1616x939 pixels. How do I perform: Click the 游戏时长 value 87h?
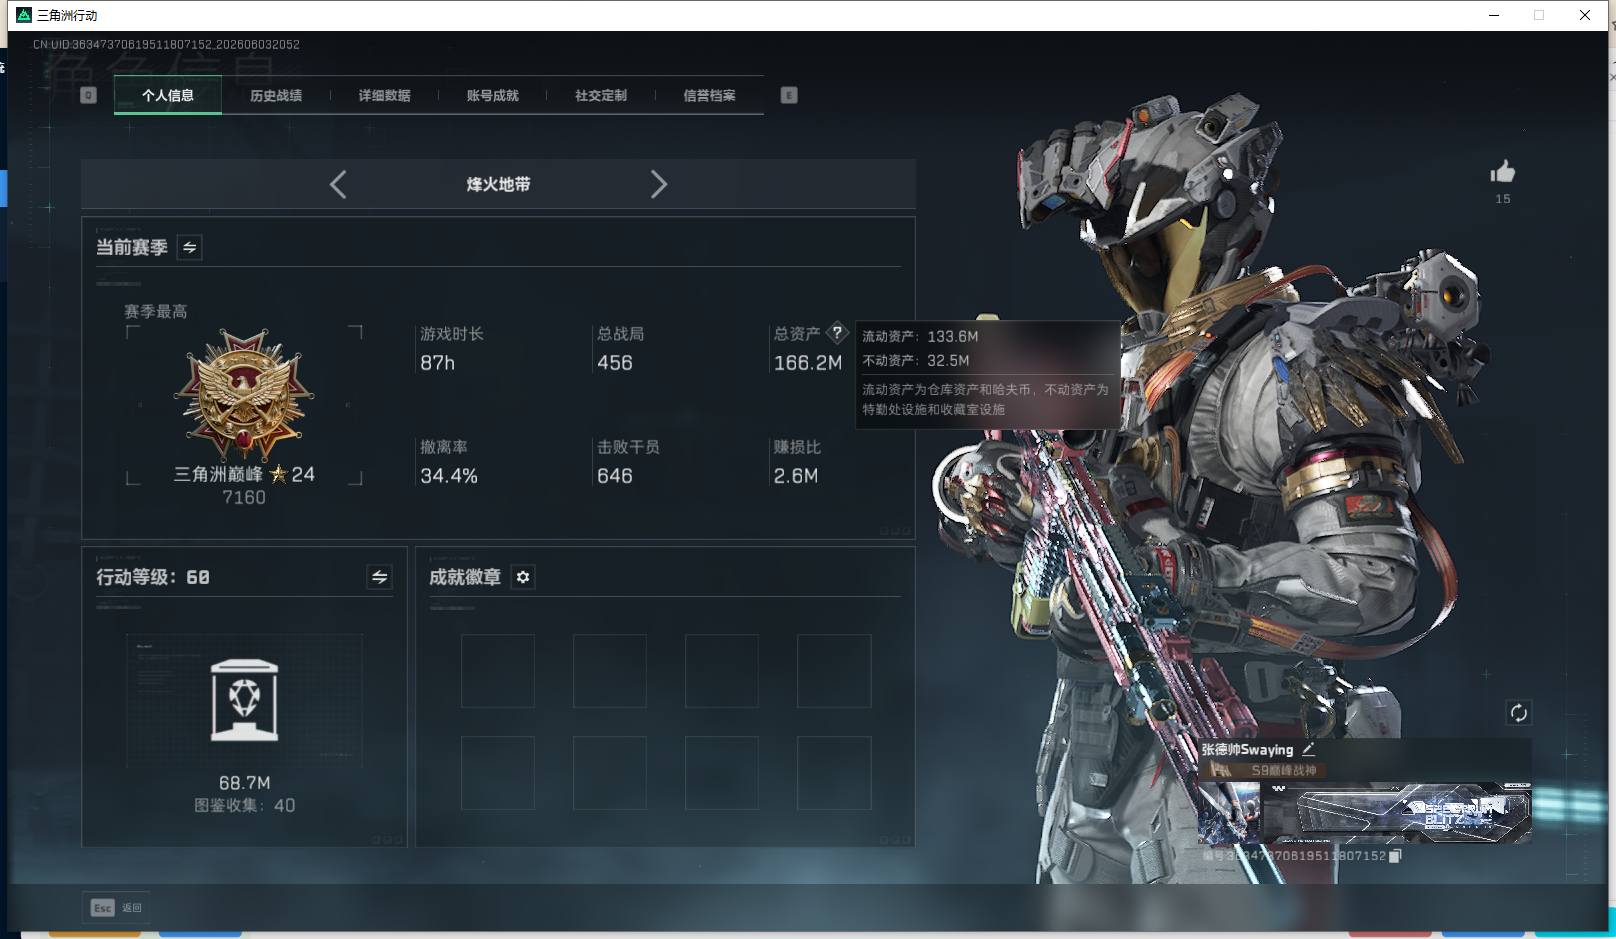click(x=437, y=363)
